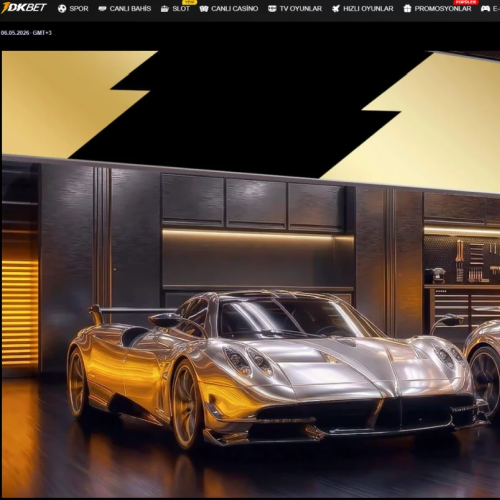
Task: Click the partially visible E- menu label
Action: [x=496, y=9]
